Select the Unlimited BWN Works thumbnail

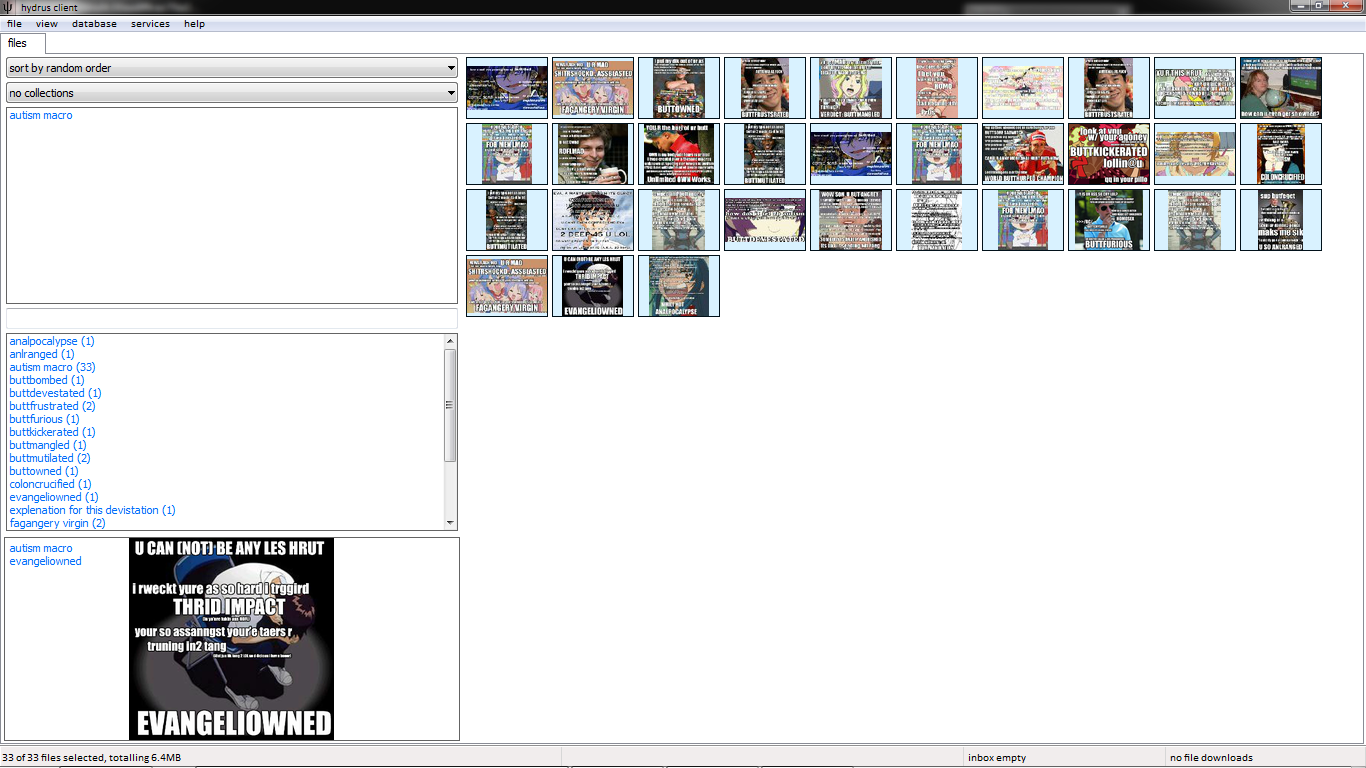(679, 154)
